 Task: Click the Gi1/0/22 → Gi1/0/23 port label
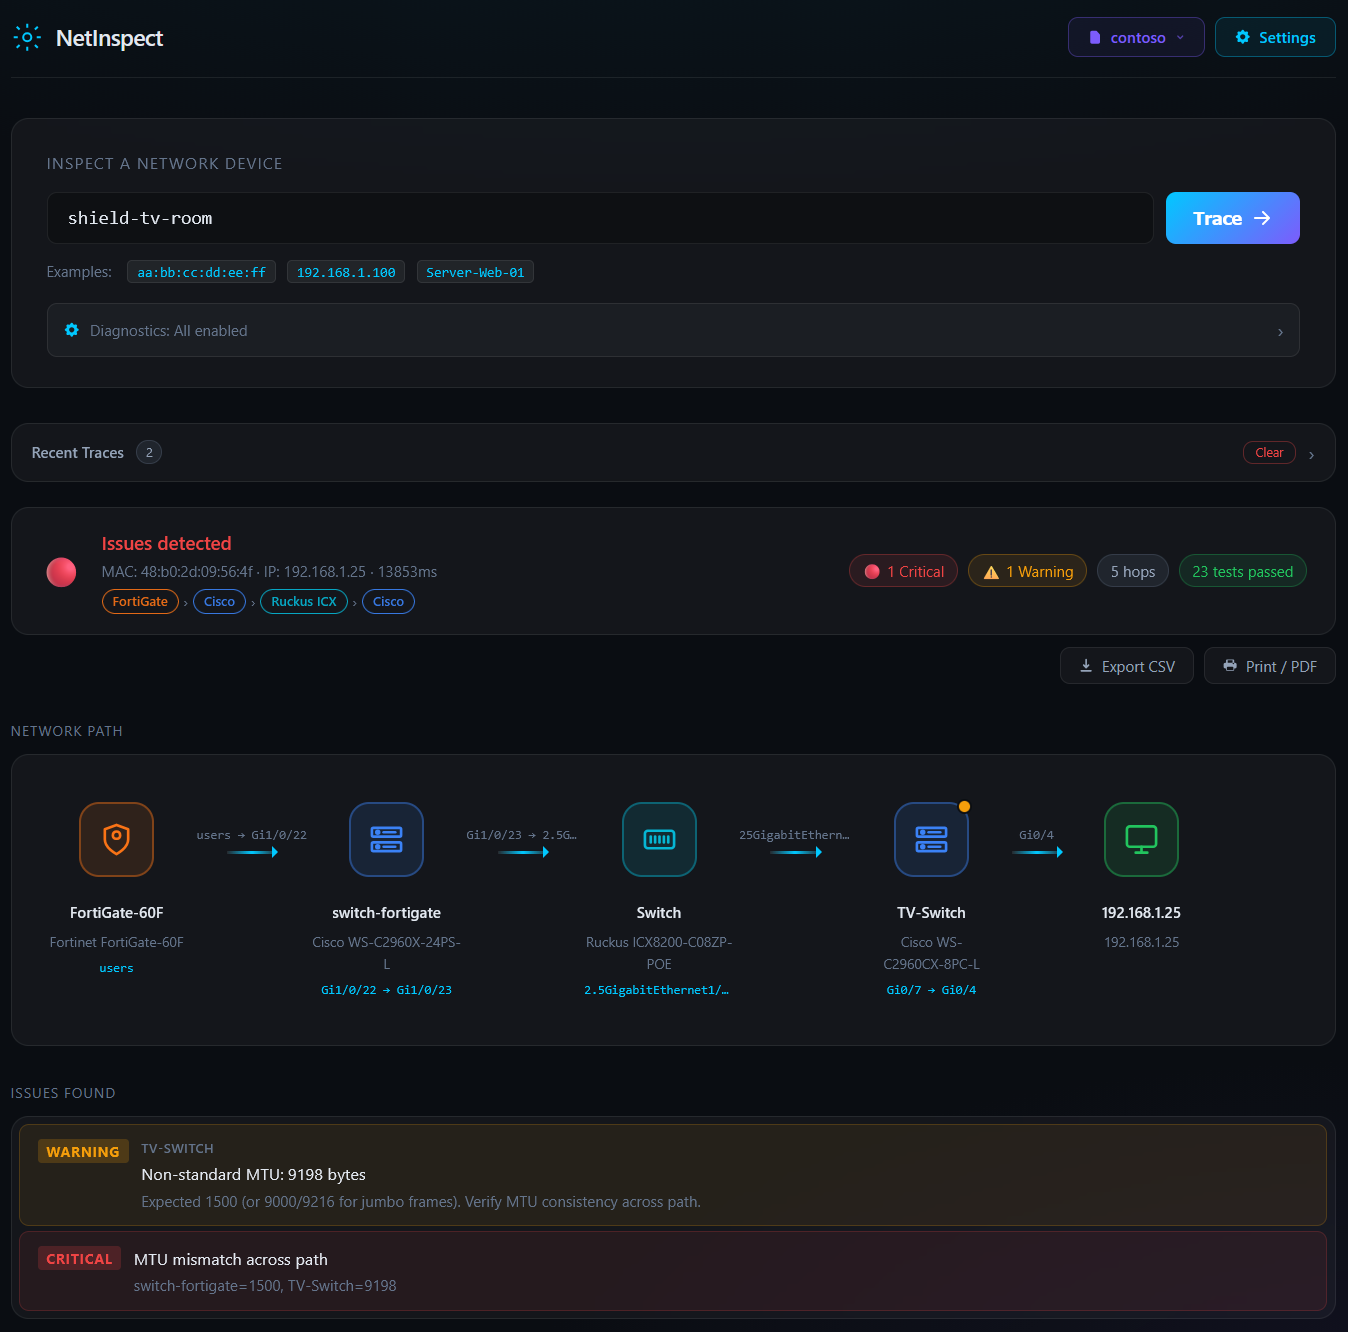coord(387,990)
